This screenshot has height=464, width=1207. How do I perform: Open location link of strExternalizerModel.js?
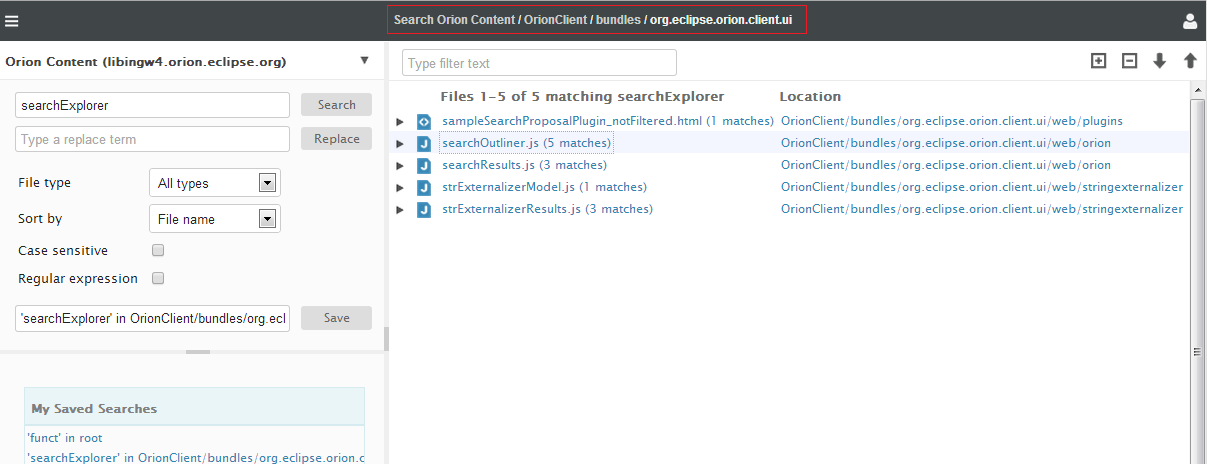coord(982,187)
